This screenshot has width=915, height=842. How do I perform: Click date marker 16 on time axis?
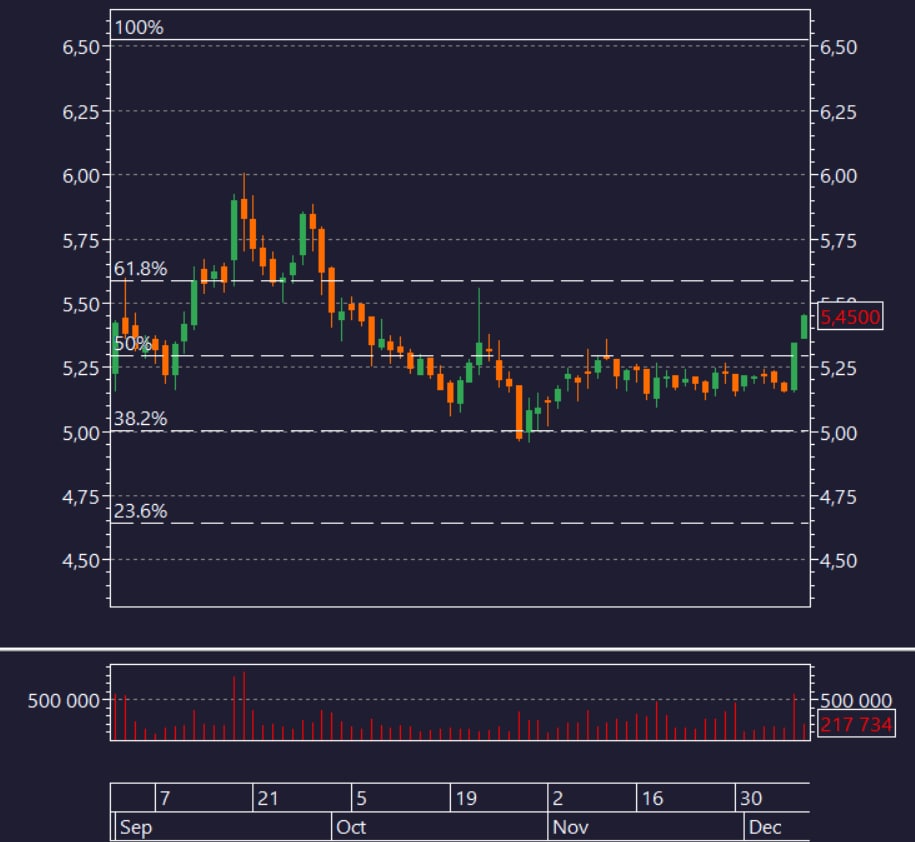(x=652, y=798)
